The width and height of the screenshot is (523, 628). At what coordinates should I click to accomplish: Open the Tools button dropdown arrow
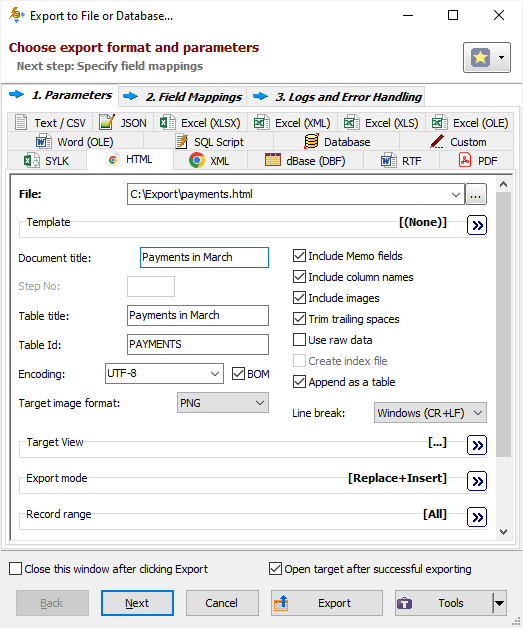[x=499, y=603]
